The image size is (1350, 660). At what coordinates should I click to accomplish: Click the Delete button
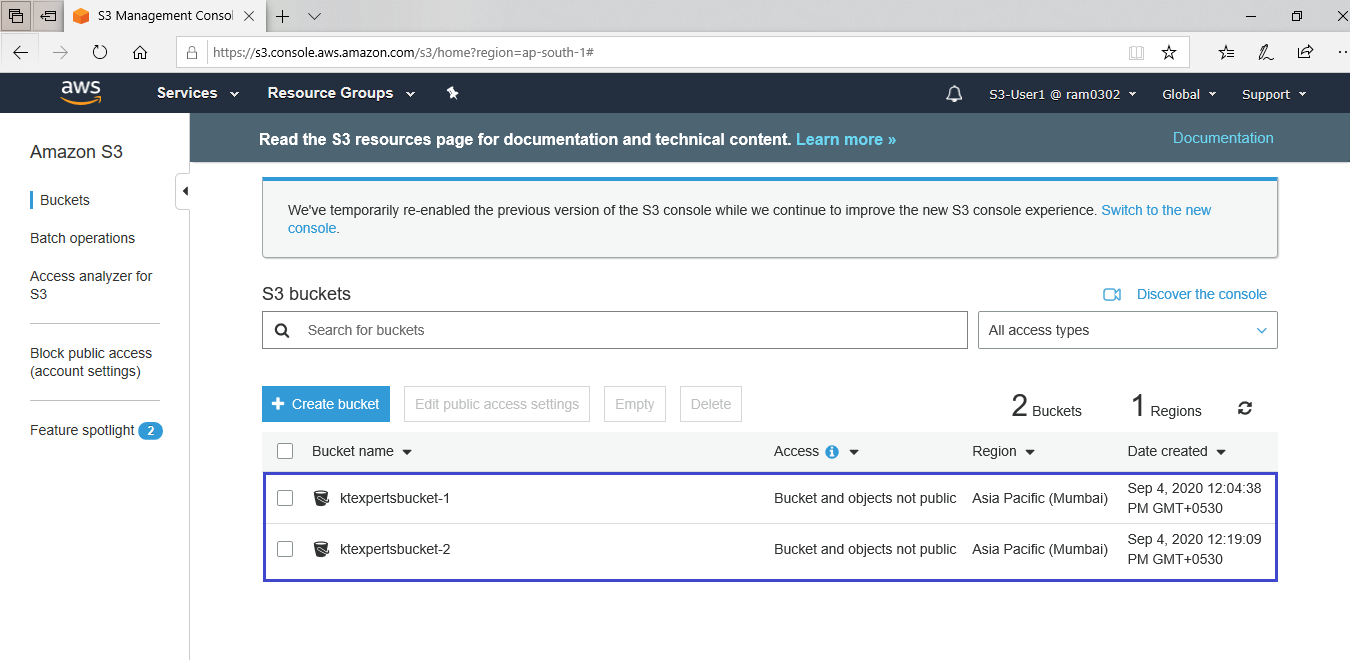point(711,404)
